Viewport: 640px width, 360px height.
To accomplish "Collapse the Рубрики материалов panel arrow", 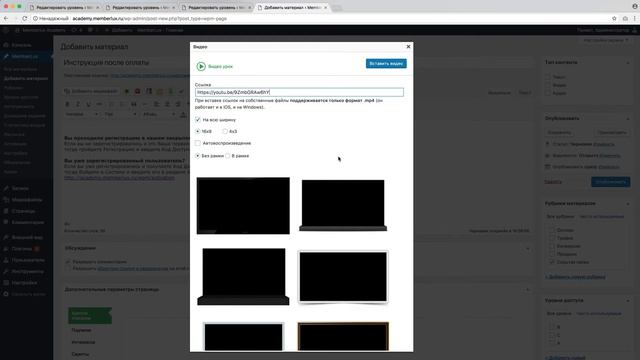I will 628,204.
